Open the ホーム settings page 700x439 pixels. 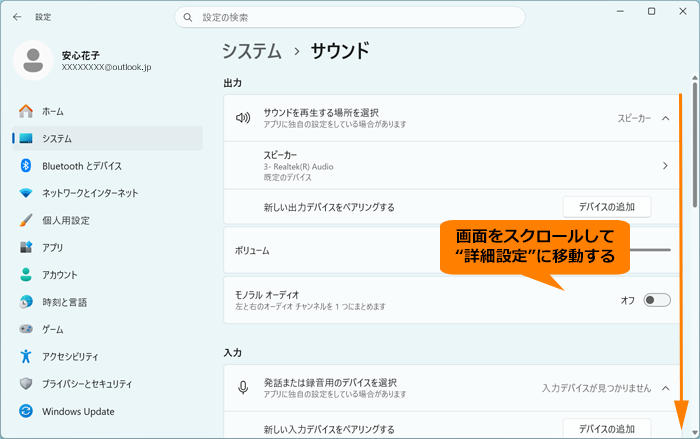coord(107,111)
